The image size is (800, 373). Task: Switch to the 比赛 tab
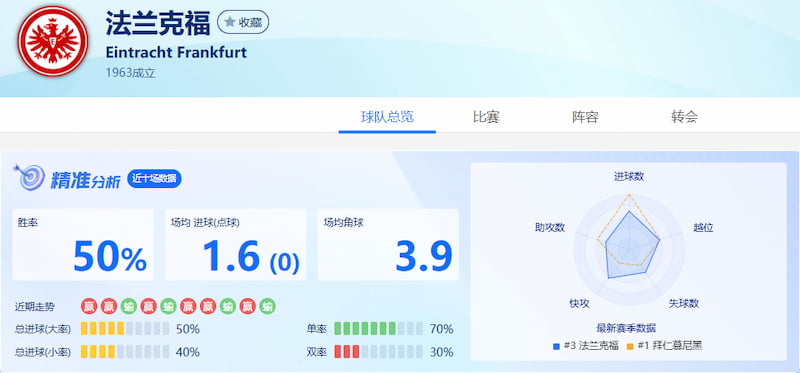[x=486, y=117]
